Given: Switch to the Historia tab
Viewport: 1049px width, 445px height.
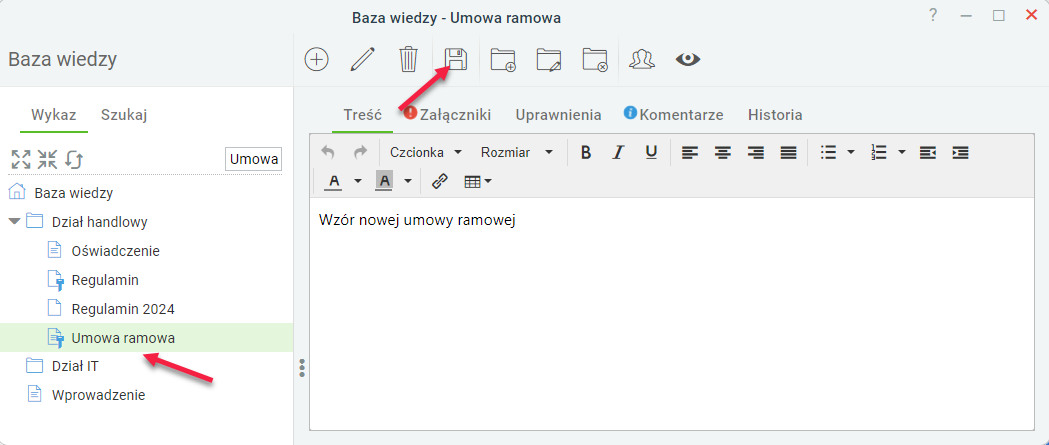Looking at the screenshot, I should [x=775, y=114].
